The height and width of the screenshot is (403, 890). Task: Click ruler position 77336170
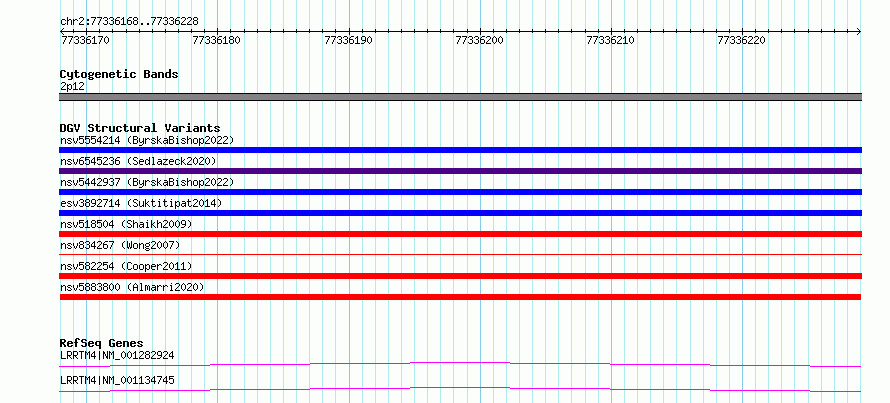point(85,40)
